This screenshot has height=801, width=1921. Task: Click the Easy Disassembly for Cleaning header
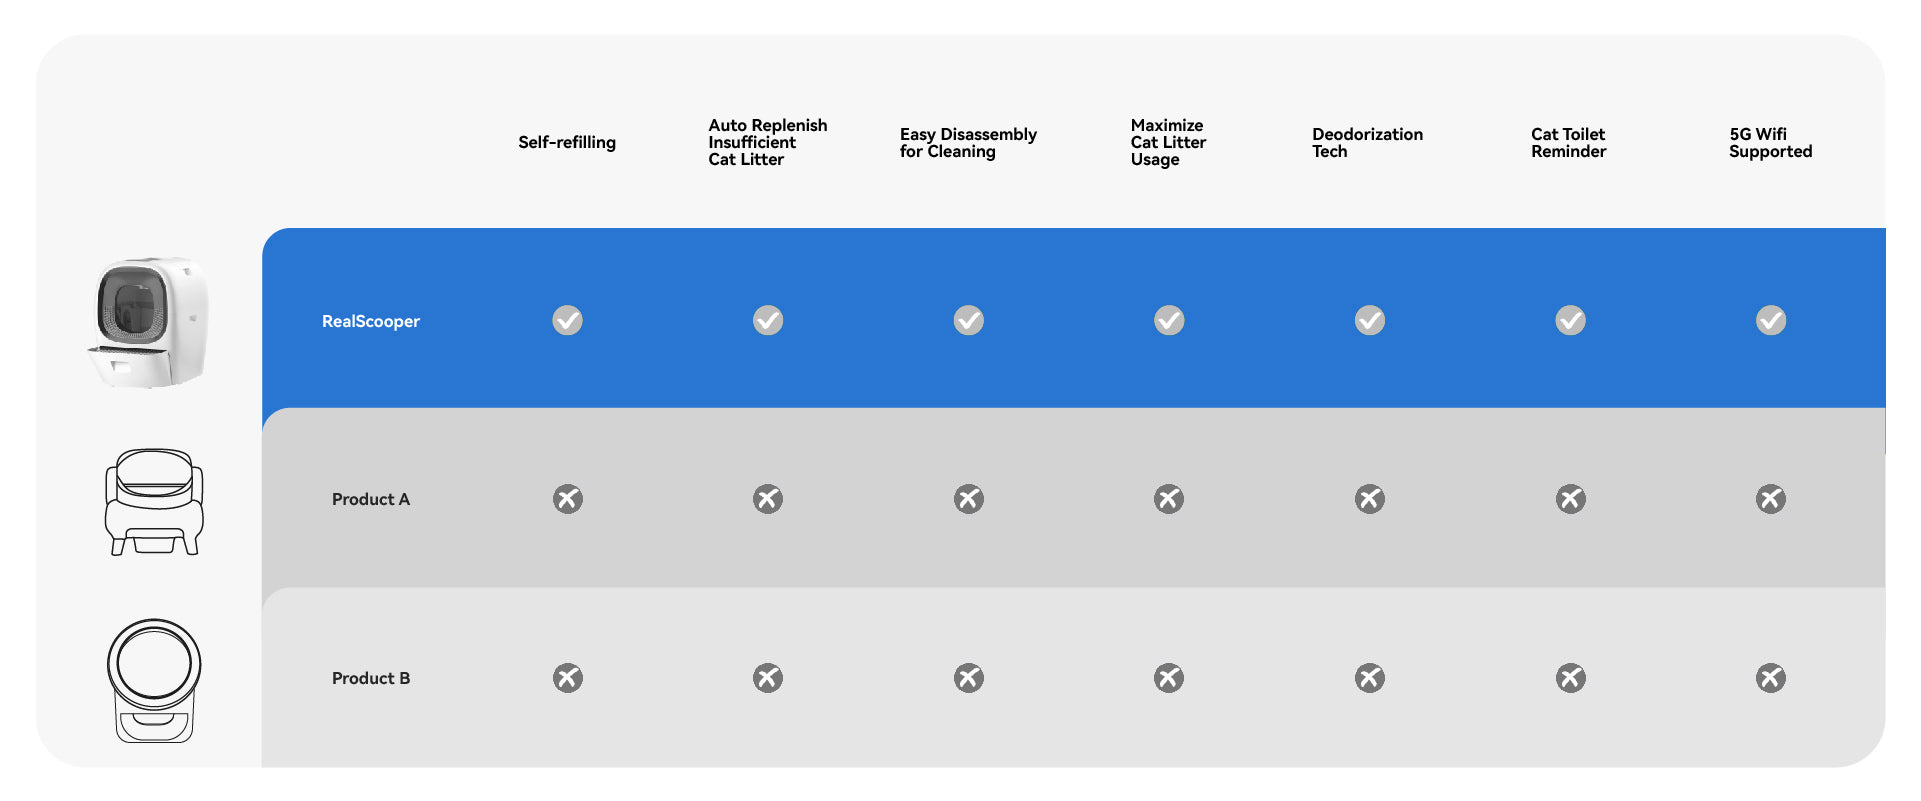click(x=968, y=142)
